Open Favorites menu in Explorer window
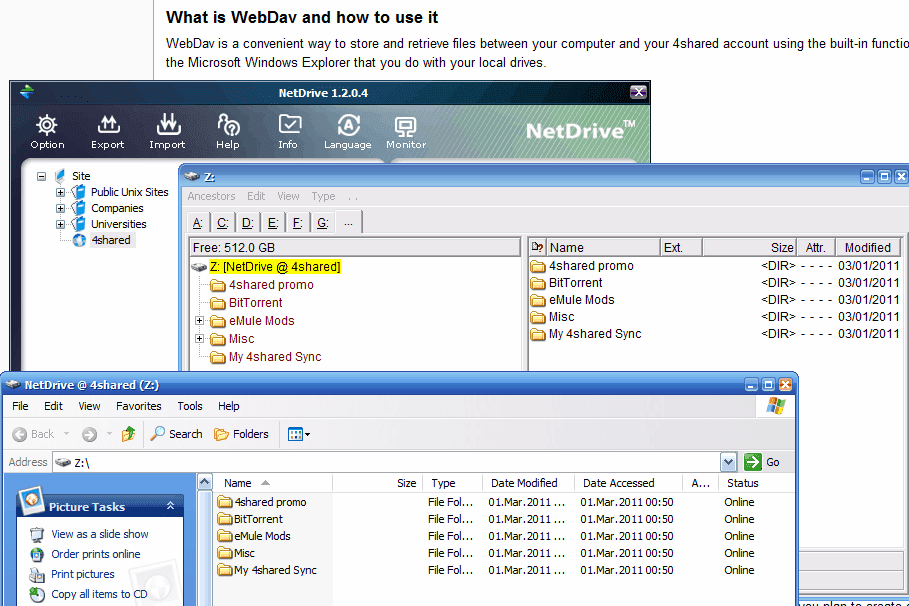 tap(139, 406)
